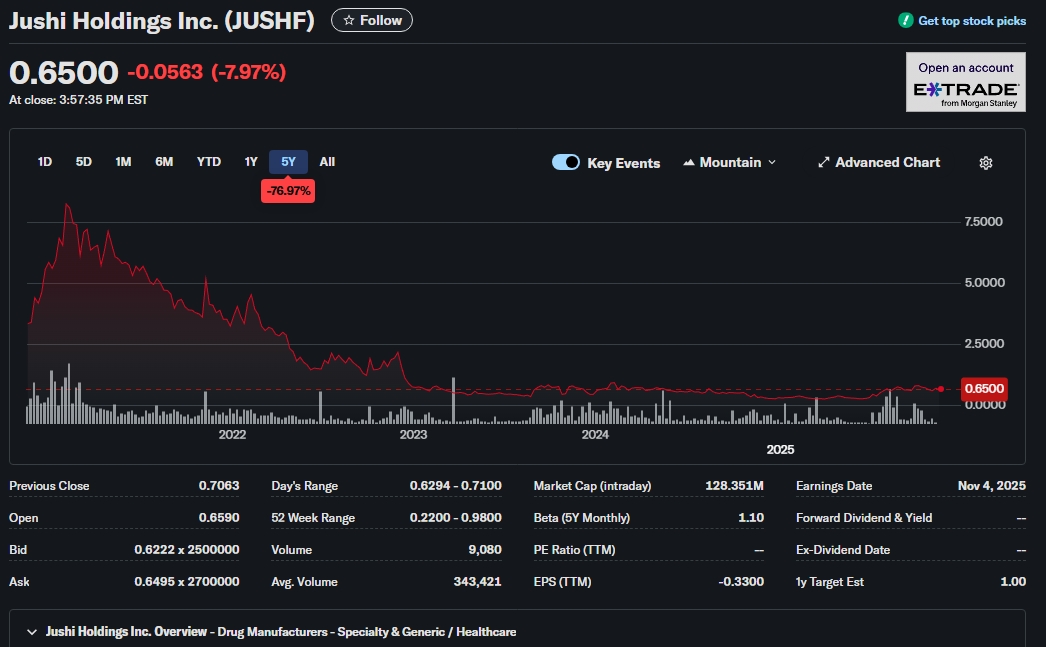Toggle the Key Events switch
Screen dimensions: 1046x647
click(x=566, y=162)
